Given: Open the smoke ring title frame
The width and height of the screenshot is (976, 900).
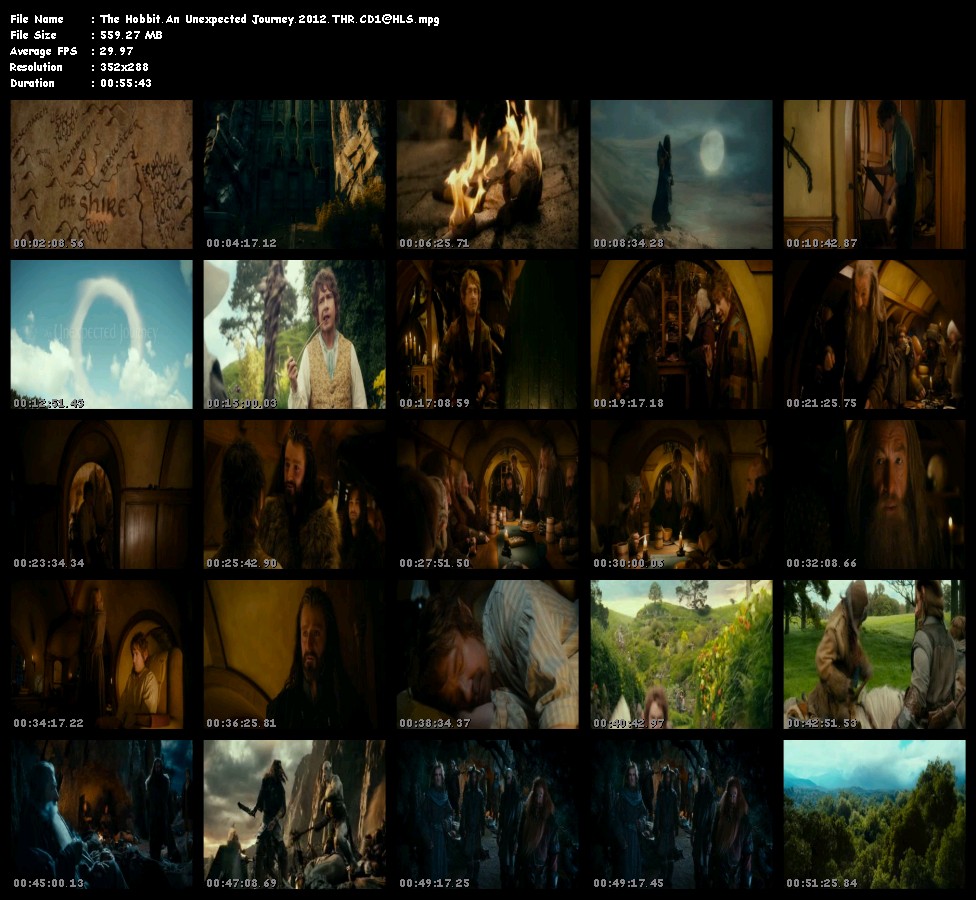Looking at the screenshot, I should point(101,334).
